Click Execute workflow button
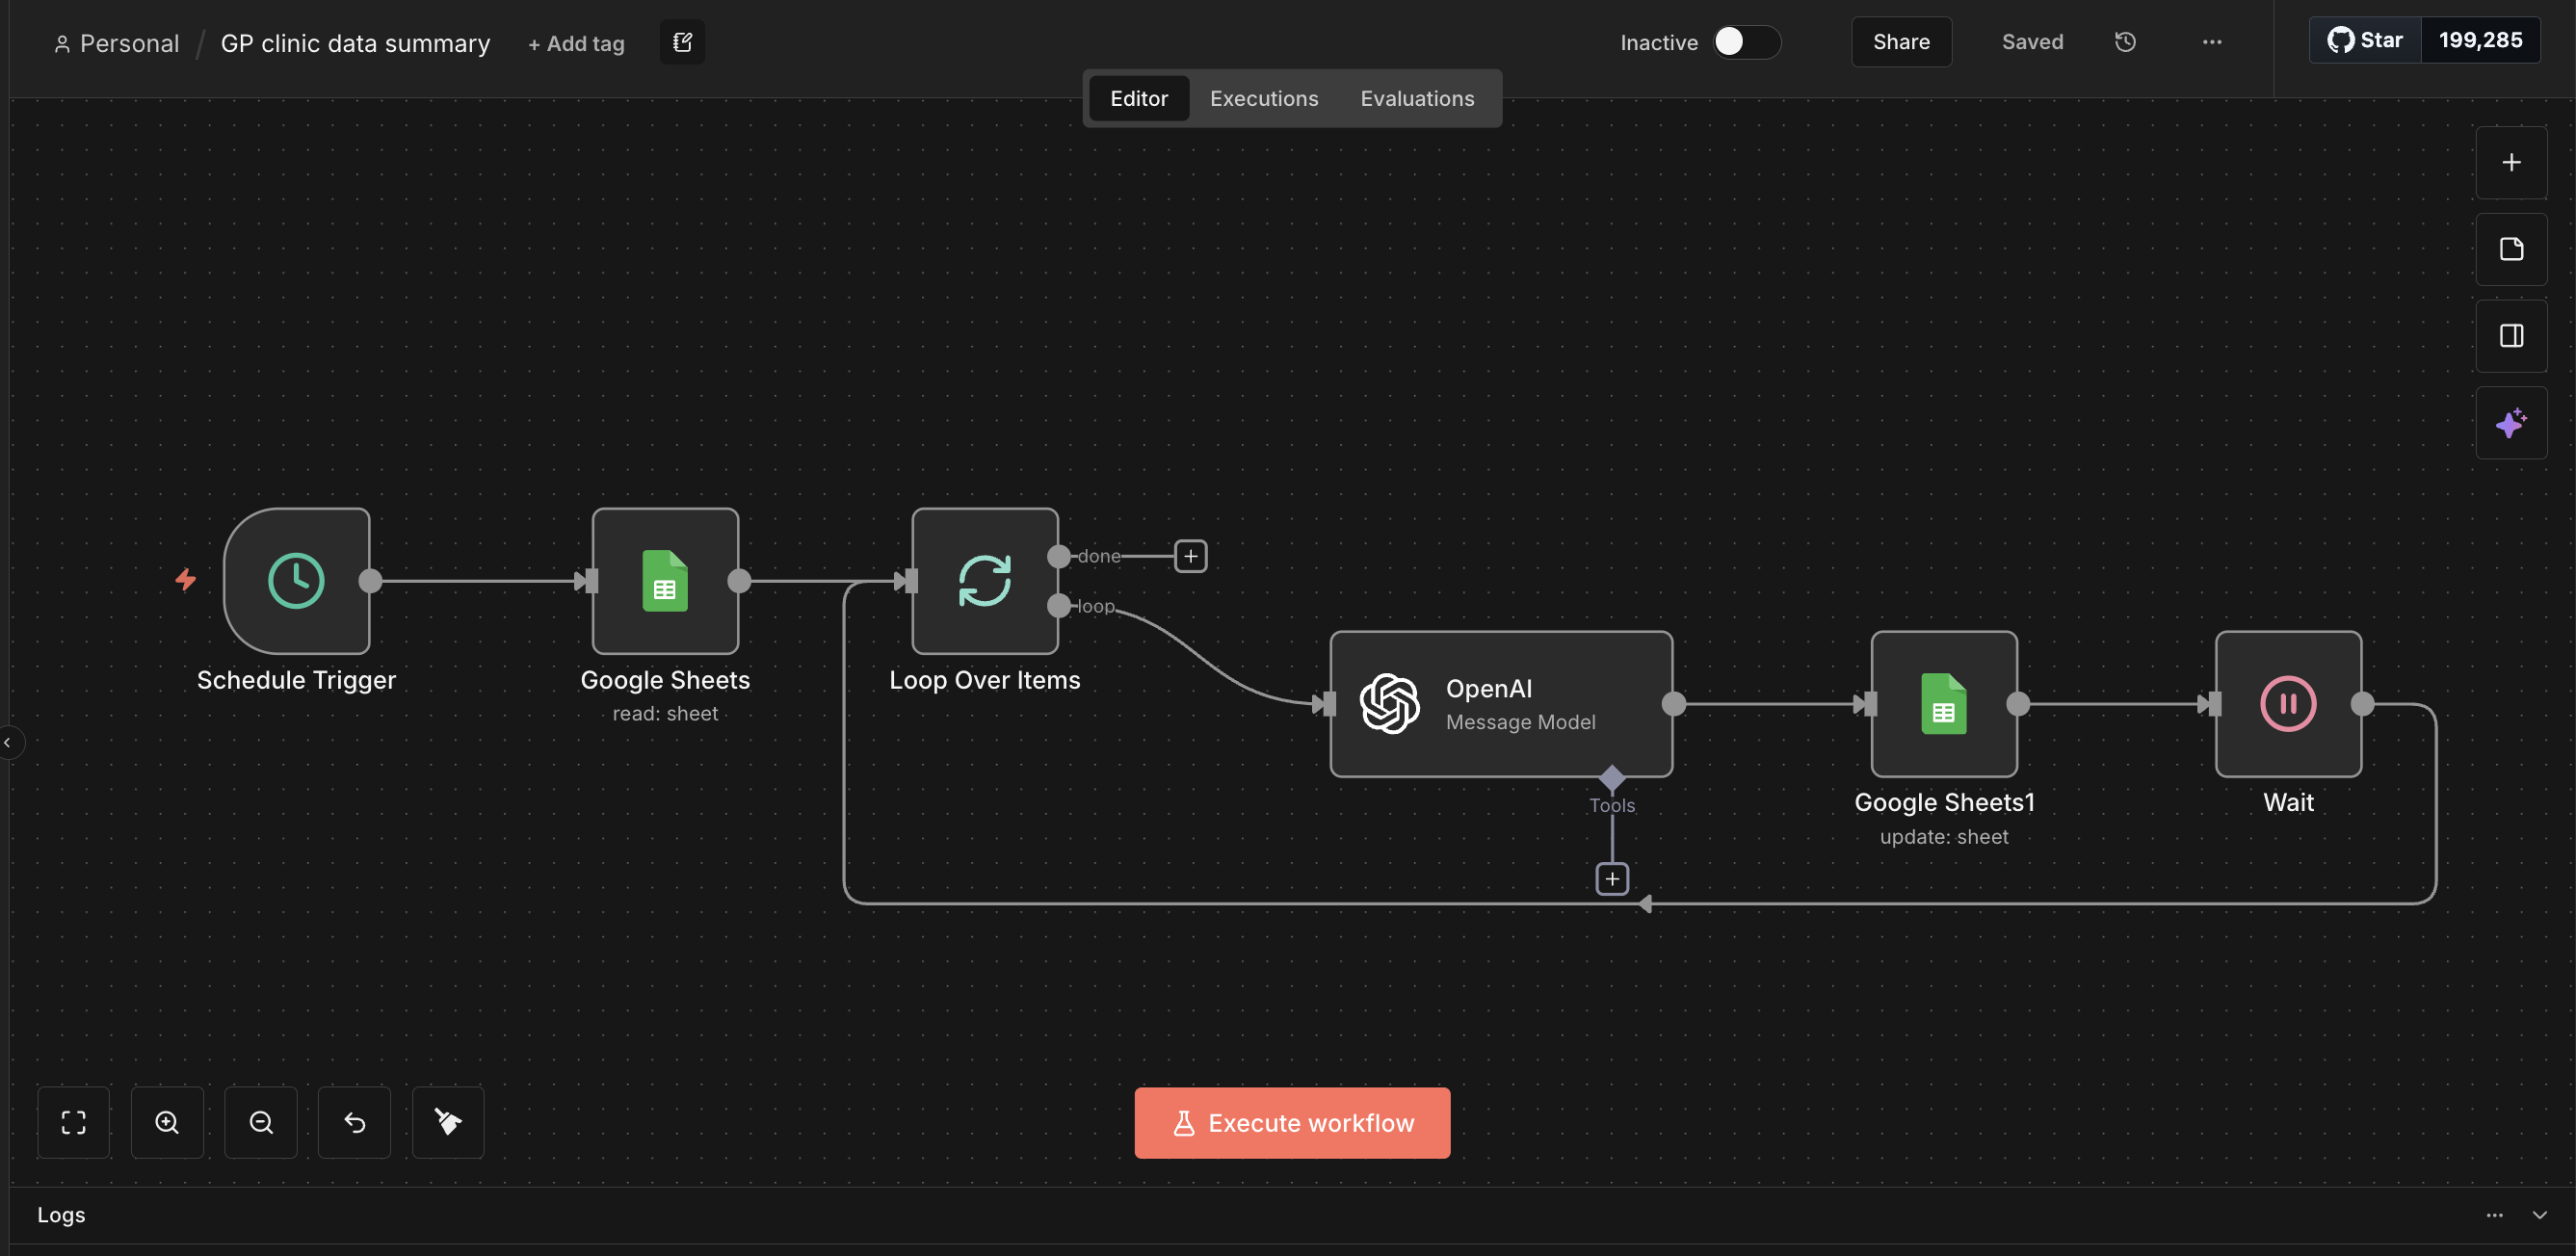The image size is (2576, 1256). pyautogui.click(x=1292, y=1123)
